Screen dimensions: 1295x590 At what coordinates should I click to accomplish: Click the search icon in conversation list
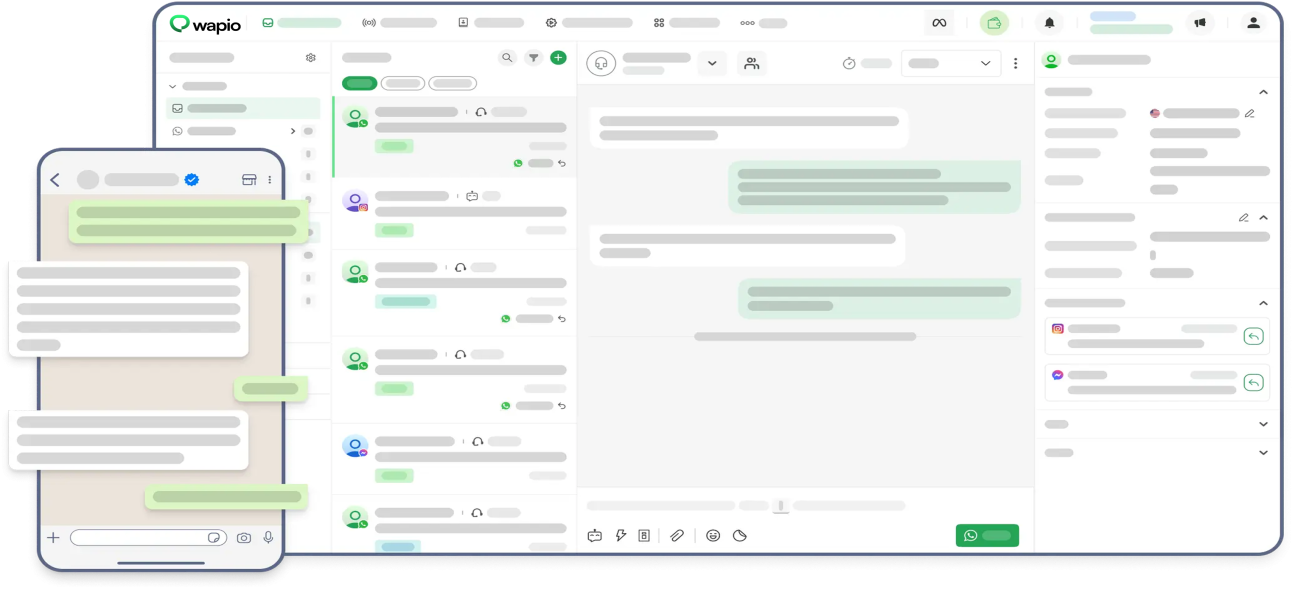click(507, 58)
